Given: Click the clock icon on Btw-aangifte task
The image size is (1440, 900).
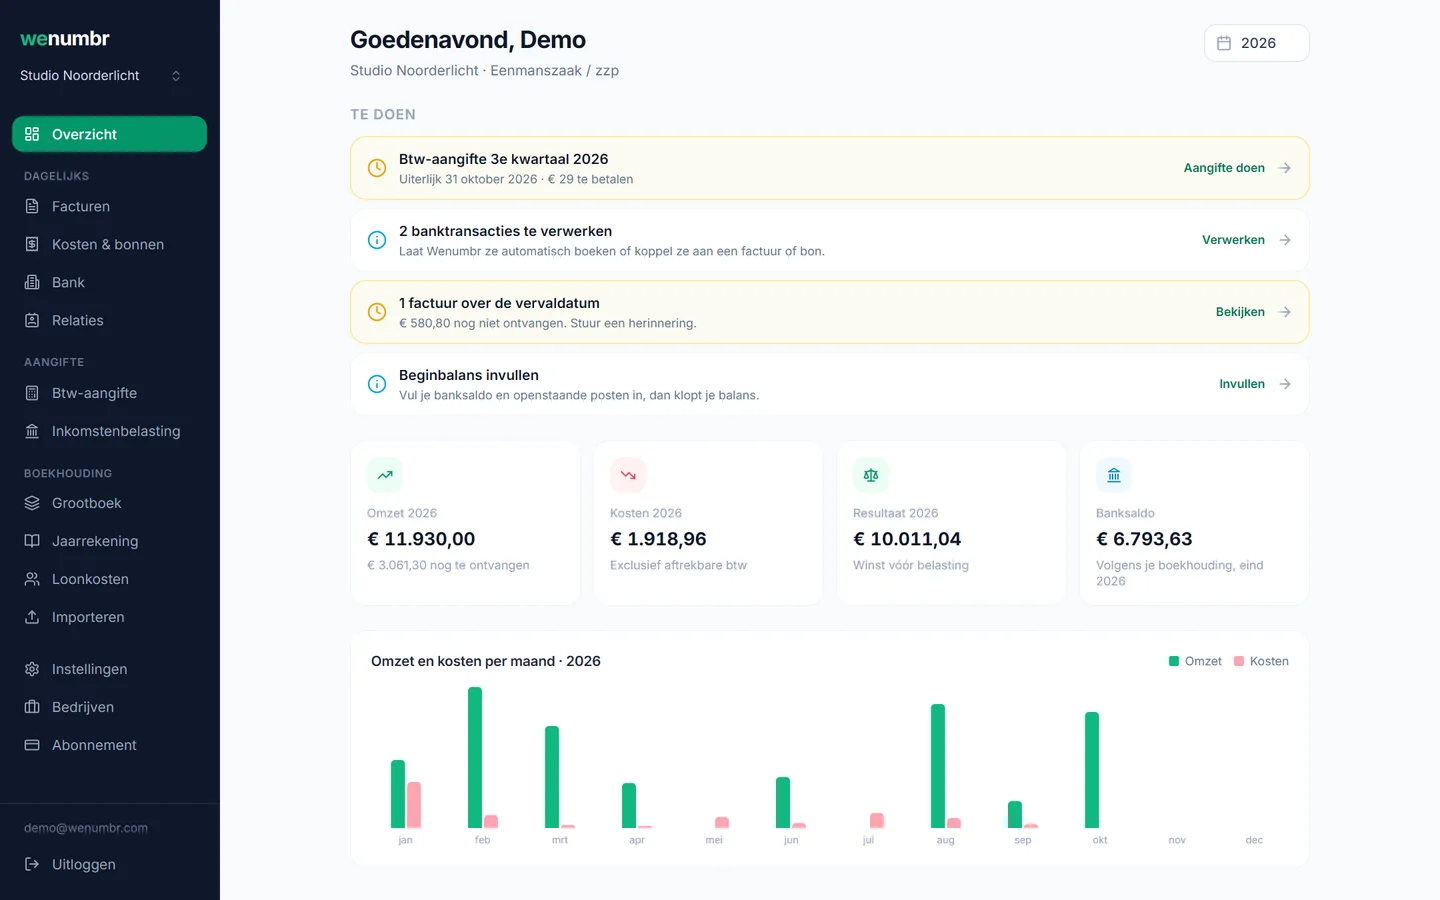Looking at the screenshot, I should tap(377, 168).
